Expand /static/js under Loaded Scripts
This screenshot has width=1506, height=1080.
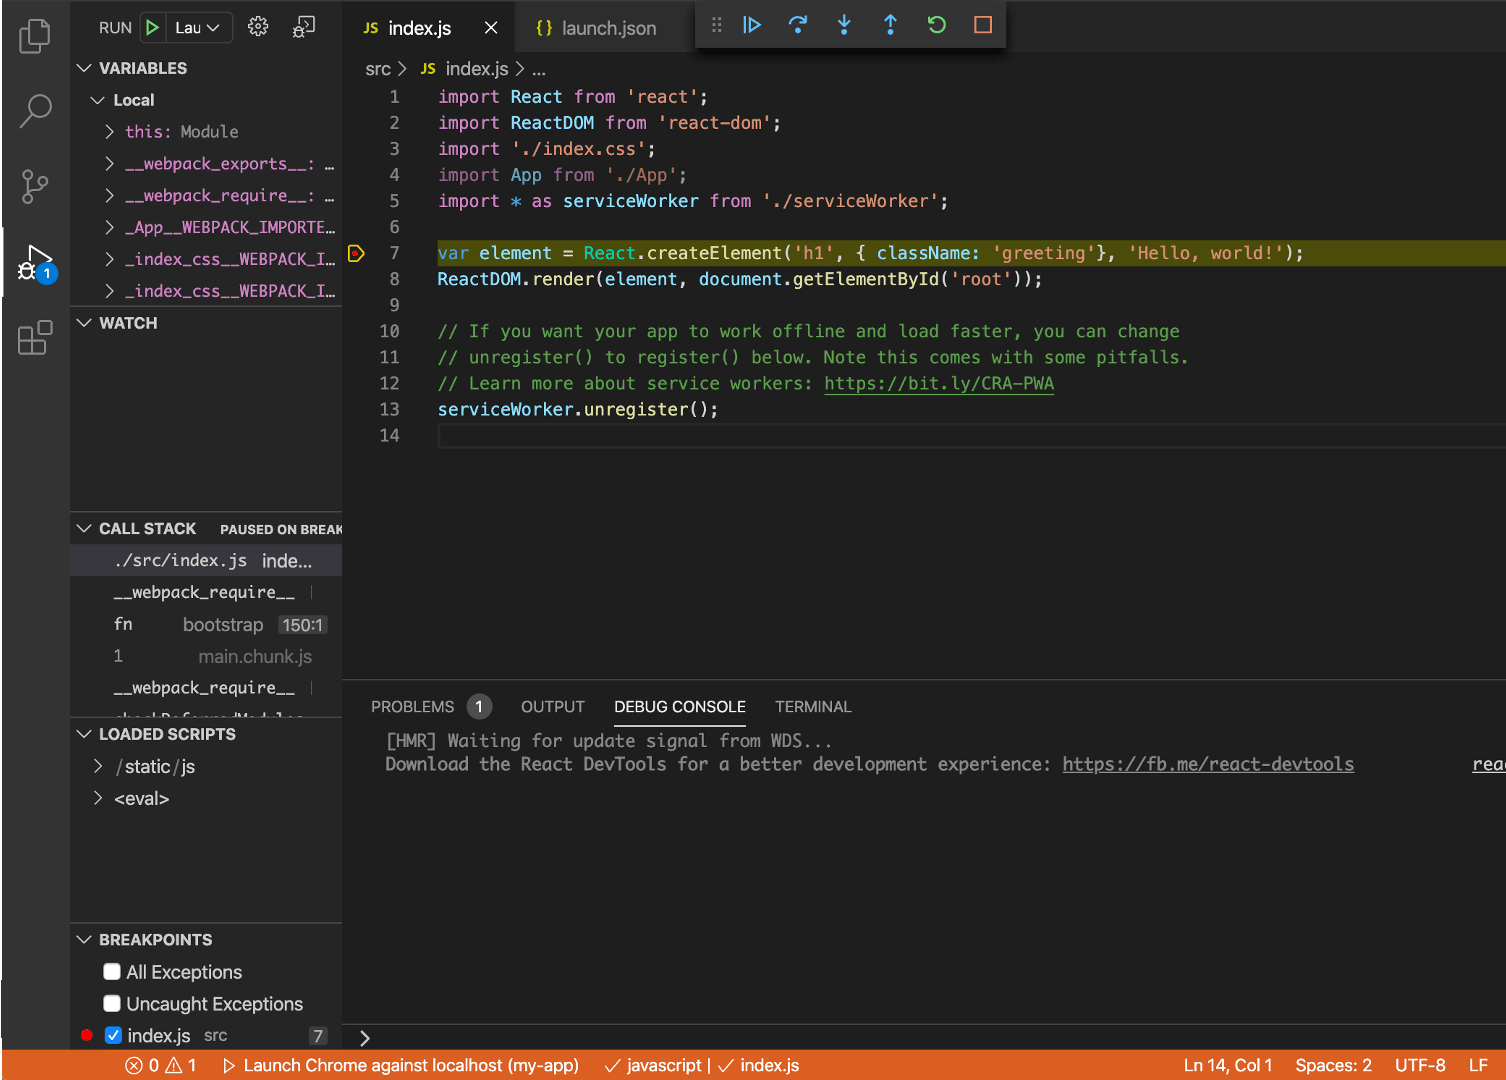click(97, 766)
